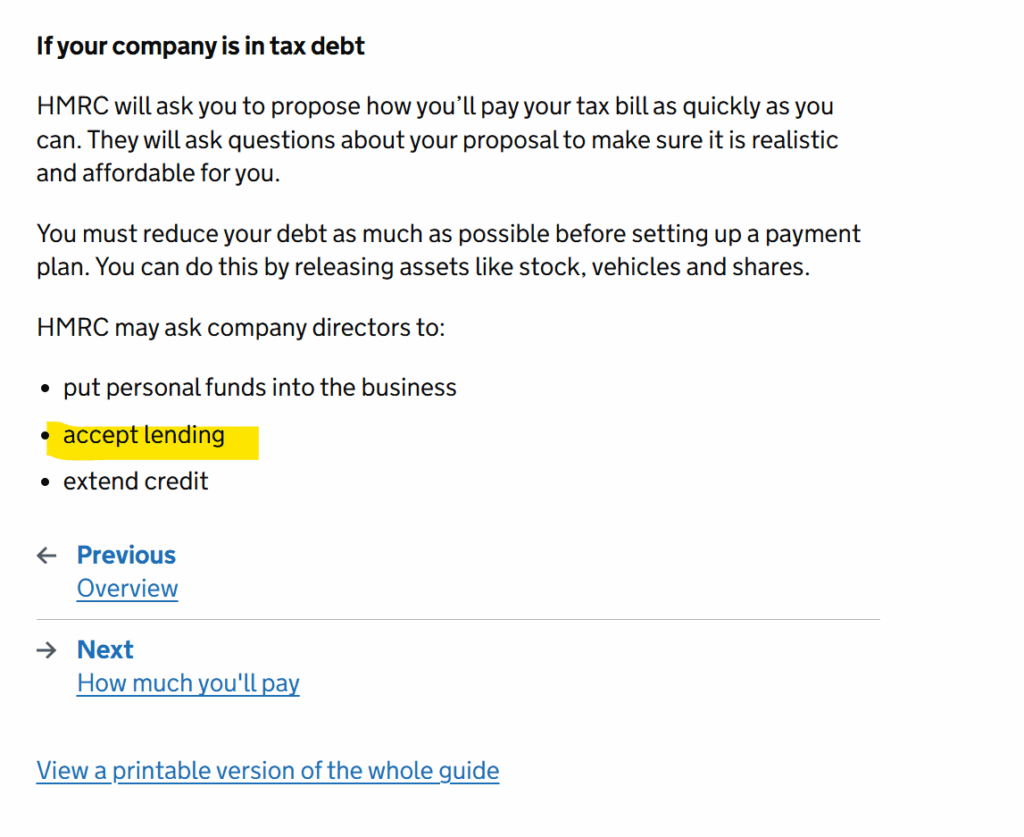
Task: Click the paragraph starting "HMRC will ask you"
Action: pyautogui.click(x=437, y=139)
